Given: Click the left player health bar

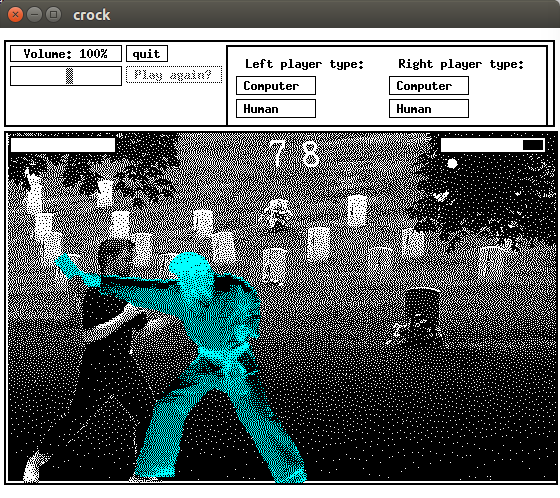Looking at the screenshot, I should coord(63,145).
